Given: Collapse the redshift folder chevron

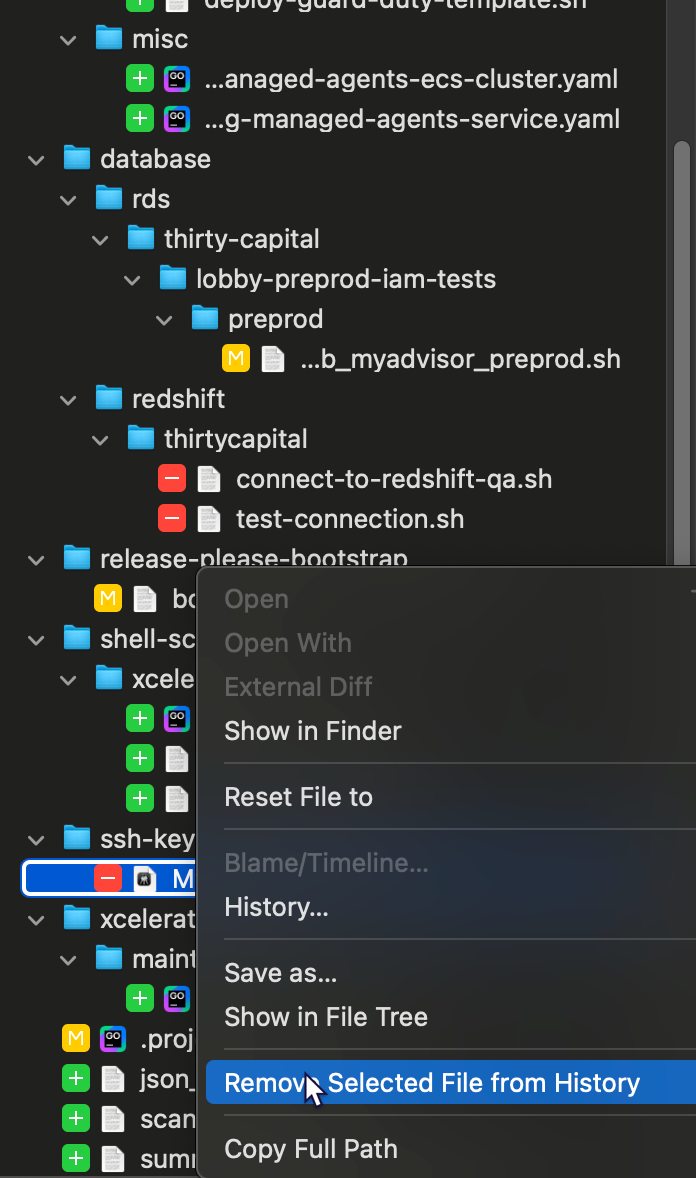Looking at the screenshot, I should pos(69,399).
